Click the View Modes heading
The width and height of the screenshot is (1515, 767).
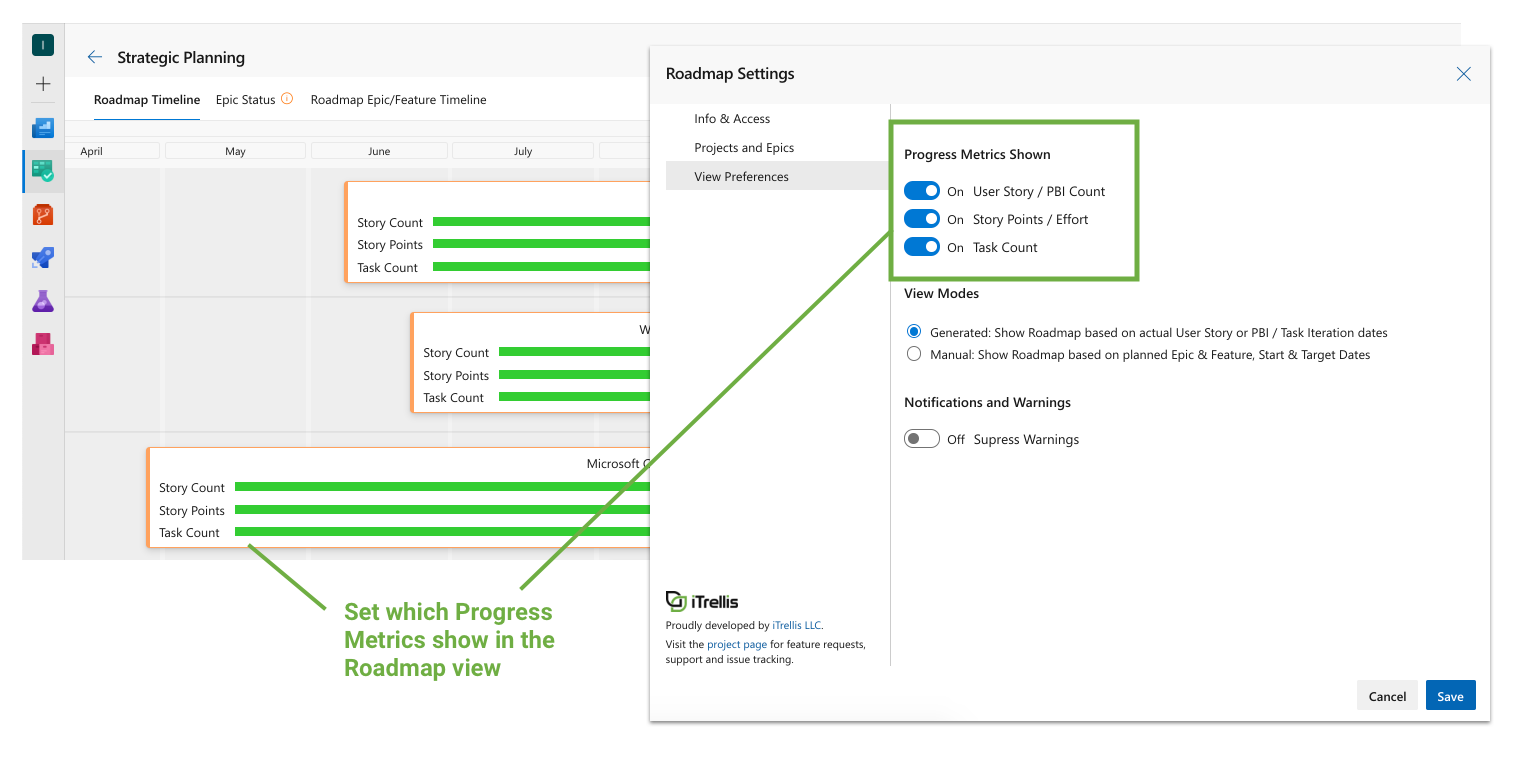pyautogui.click(x=941, y=293)
